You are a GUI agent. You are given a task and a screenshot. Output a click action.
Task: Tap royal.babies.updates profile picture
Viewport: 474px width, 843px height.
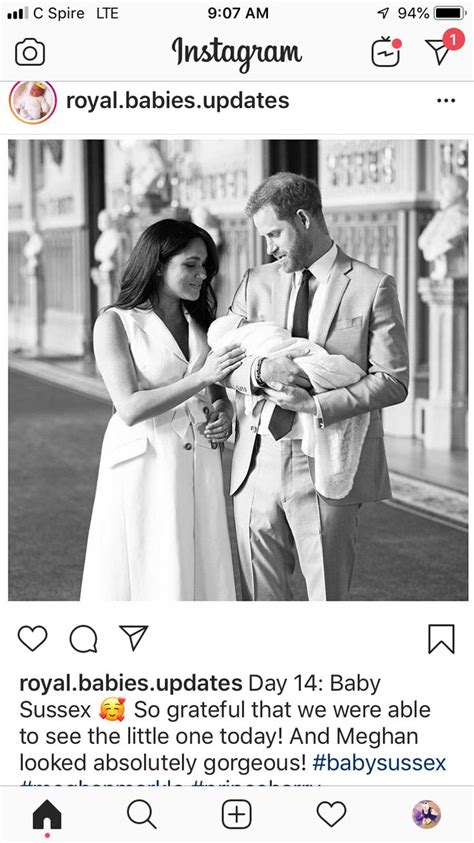tap(33, 102)
